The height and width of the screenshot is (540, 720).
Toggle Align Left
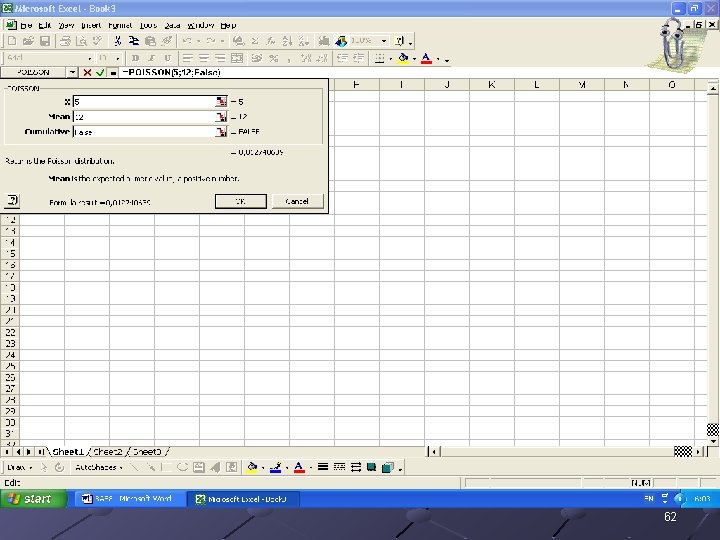click(x=187, y=58)
